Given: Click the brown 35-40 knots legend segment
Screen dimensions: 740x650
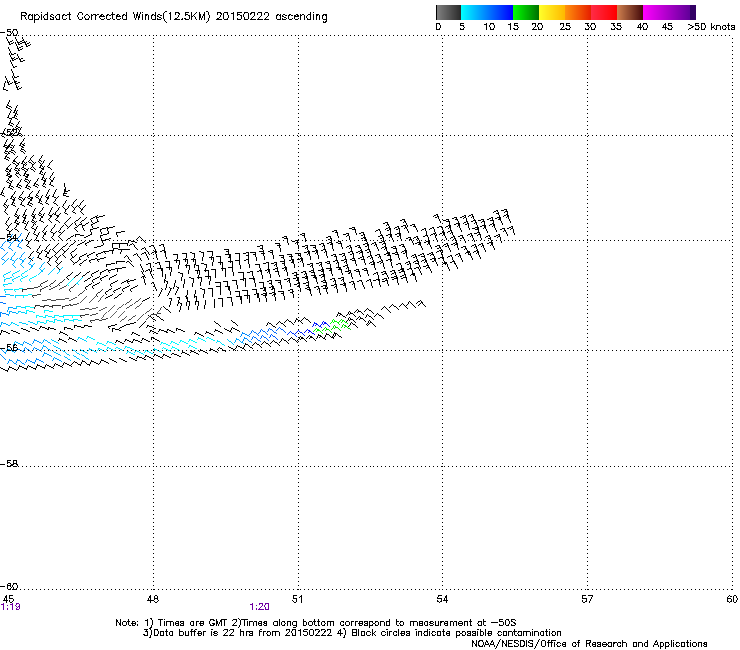Looking at the screenshot, I should [x=630, y=12].
